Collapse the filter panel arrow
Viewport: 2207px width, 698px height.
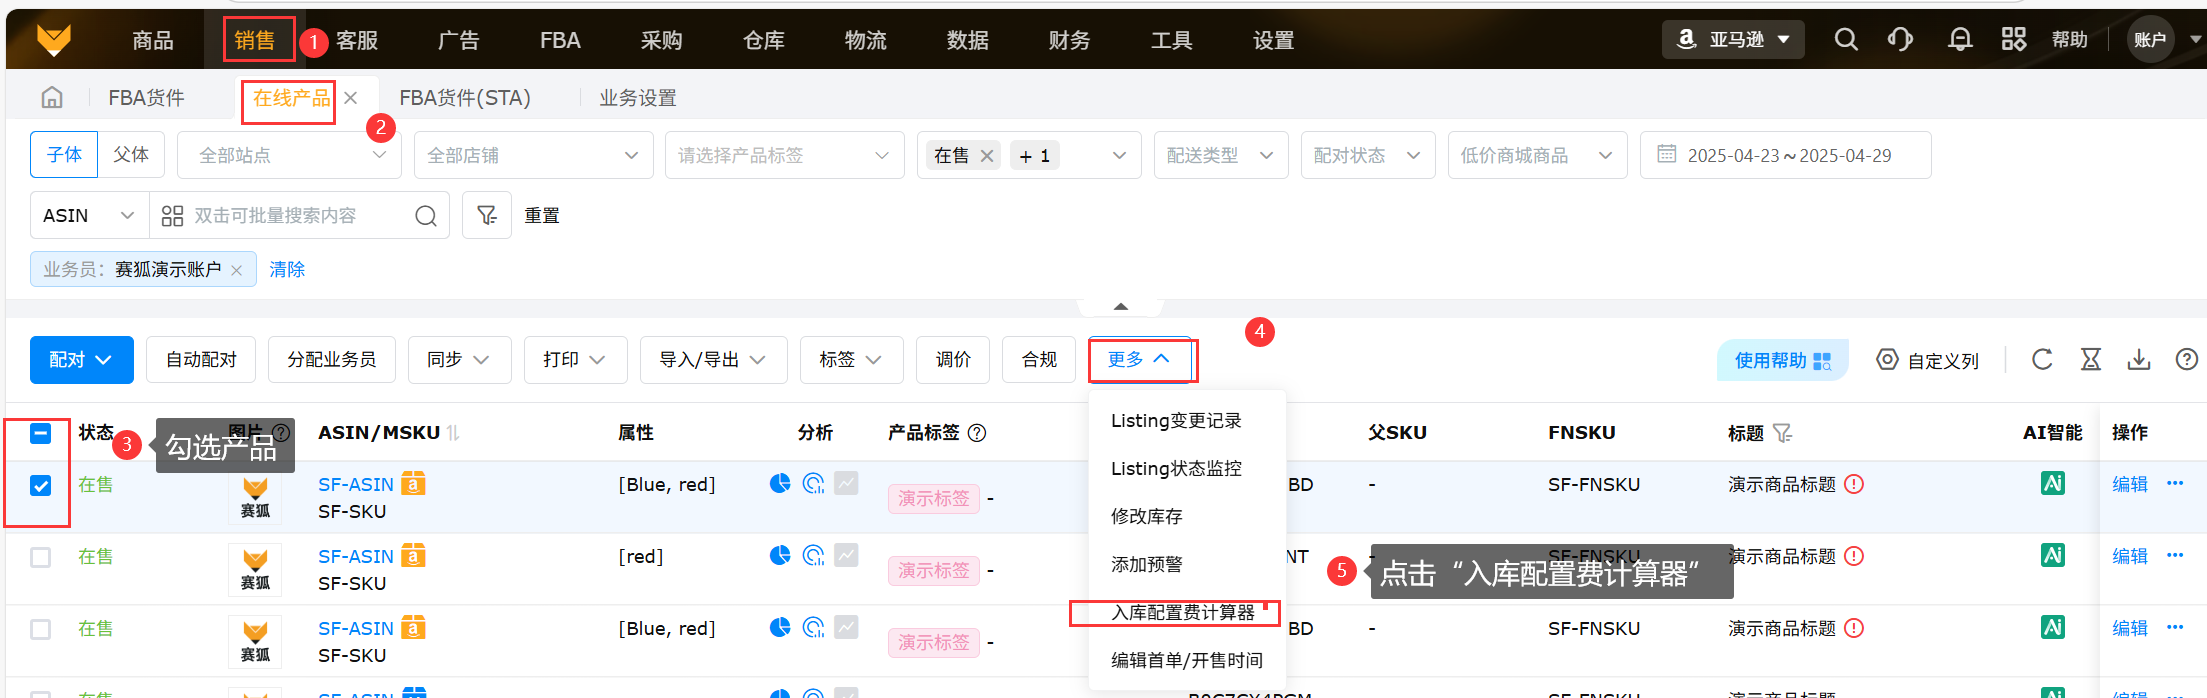pyautogui.click(x=1120, y=306)
